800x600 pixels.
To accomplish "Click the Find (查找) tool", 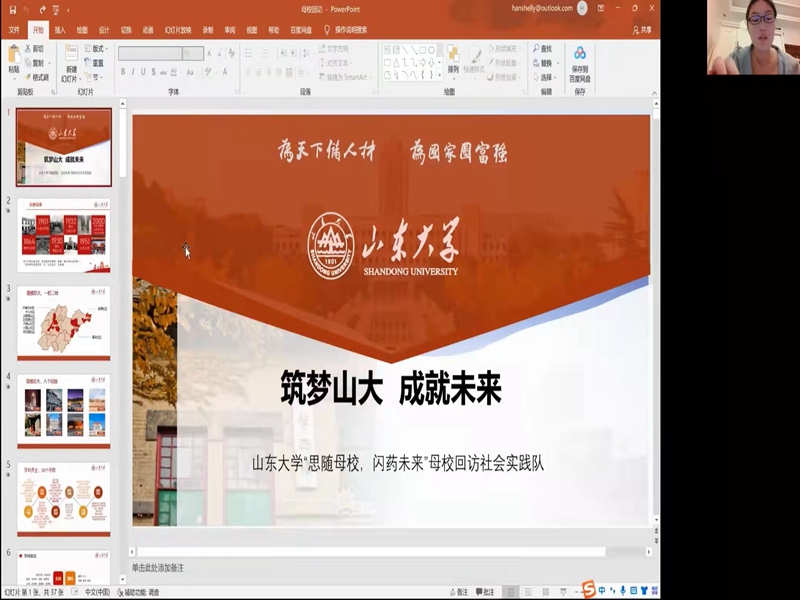I will 546,48.
